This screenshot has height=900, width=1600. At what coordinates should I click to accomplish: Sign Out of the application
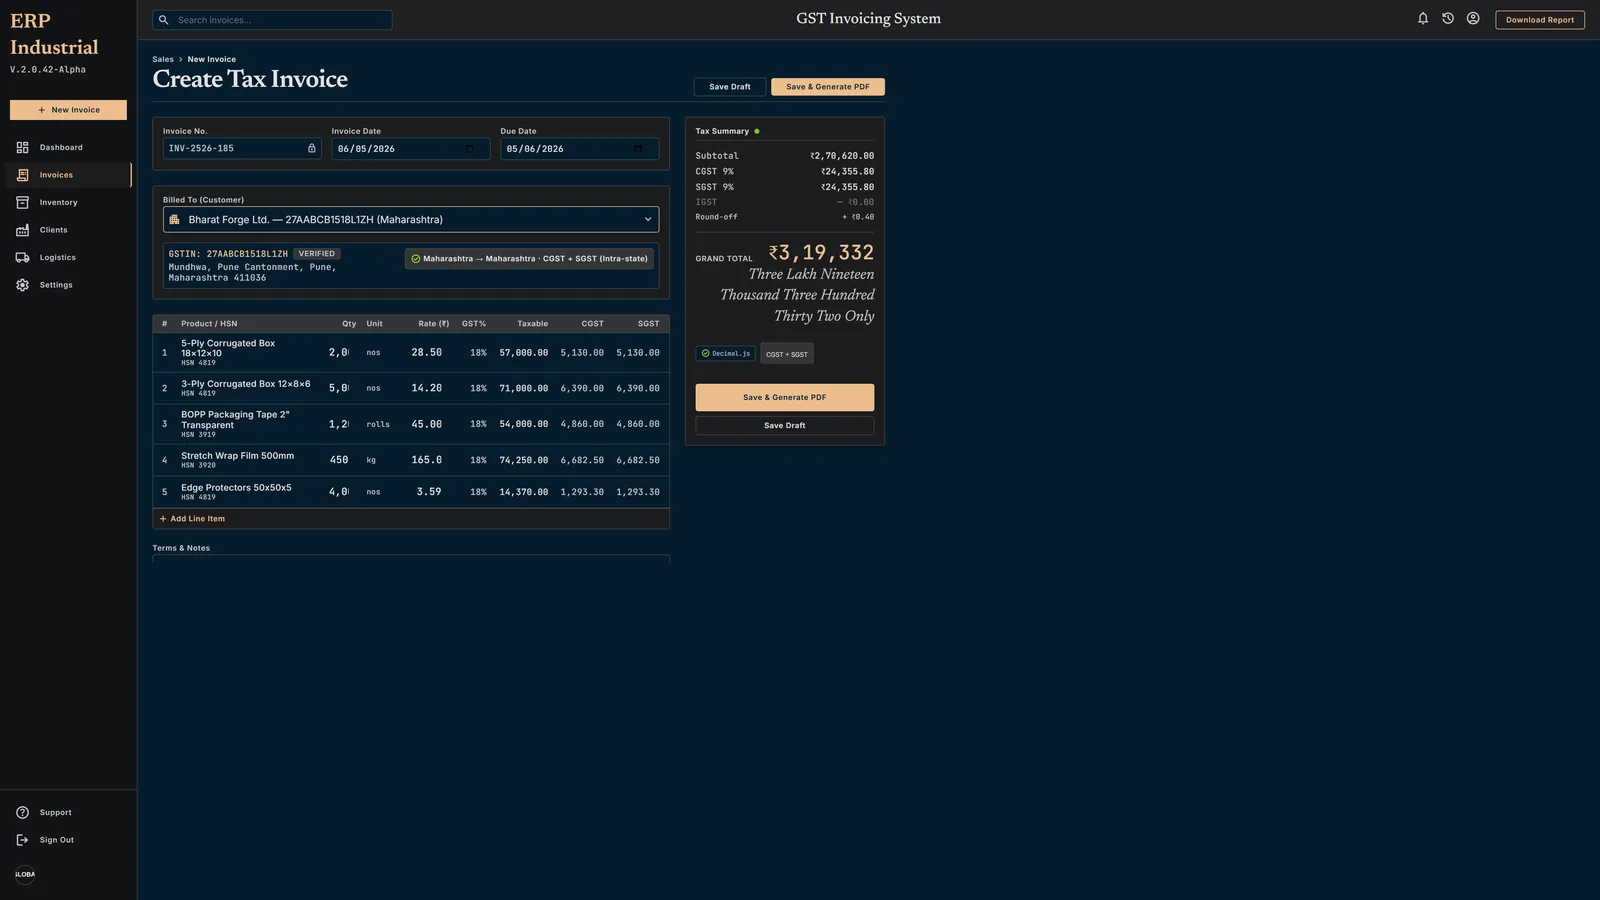68,840
